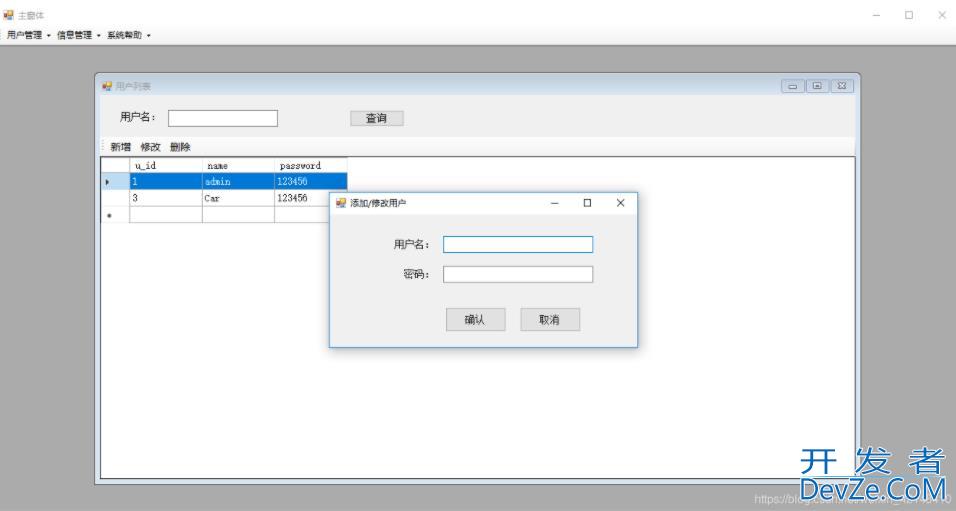Viewport: 956px width, 511px height.
Task: Minimize the 用户列表 child window
Action: 793,87
